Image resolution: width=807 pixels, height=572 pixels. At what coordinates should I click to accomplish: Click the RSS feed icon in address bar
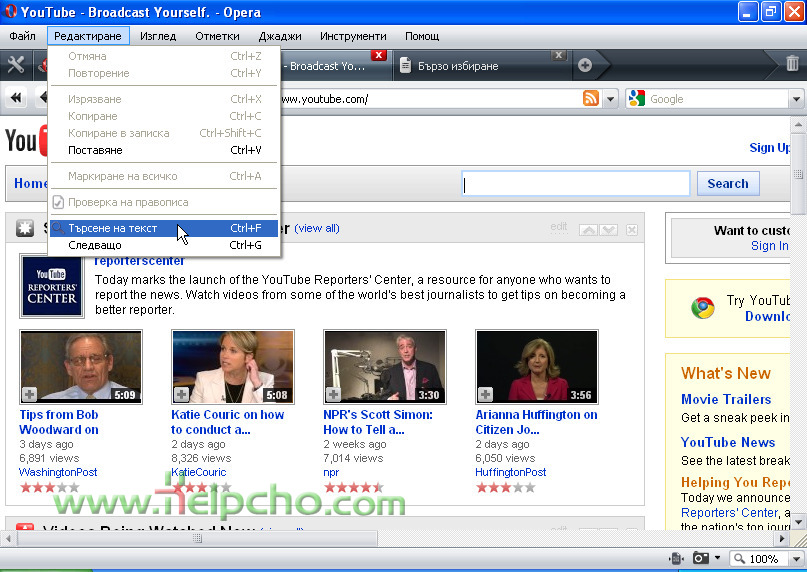coord(591,98)
